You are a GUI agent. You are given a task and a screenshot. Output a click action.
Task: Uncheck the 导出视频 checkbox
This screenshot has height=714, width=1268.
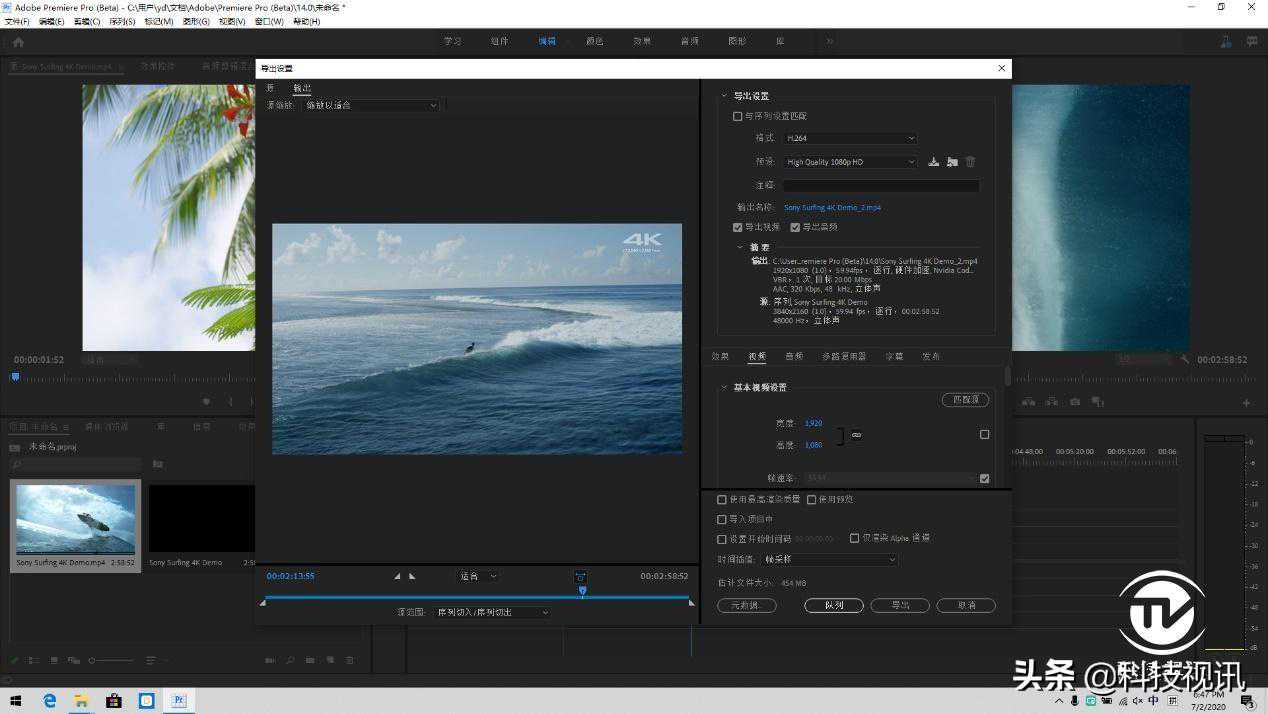738,227
